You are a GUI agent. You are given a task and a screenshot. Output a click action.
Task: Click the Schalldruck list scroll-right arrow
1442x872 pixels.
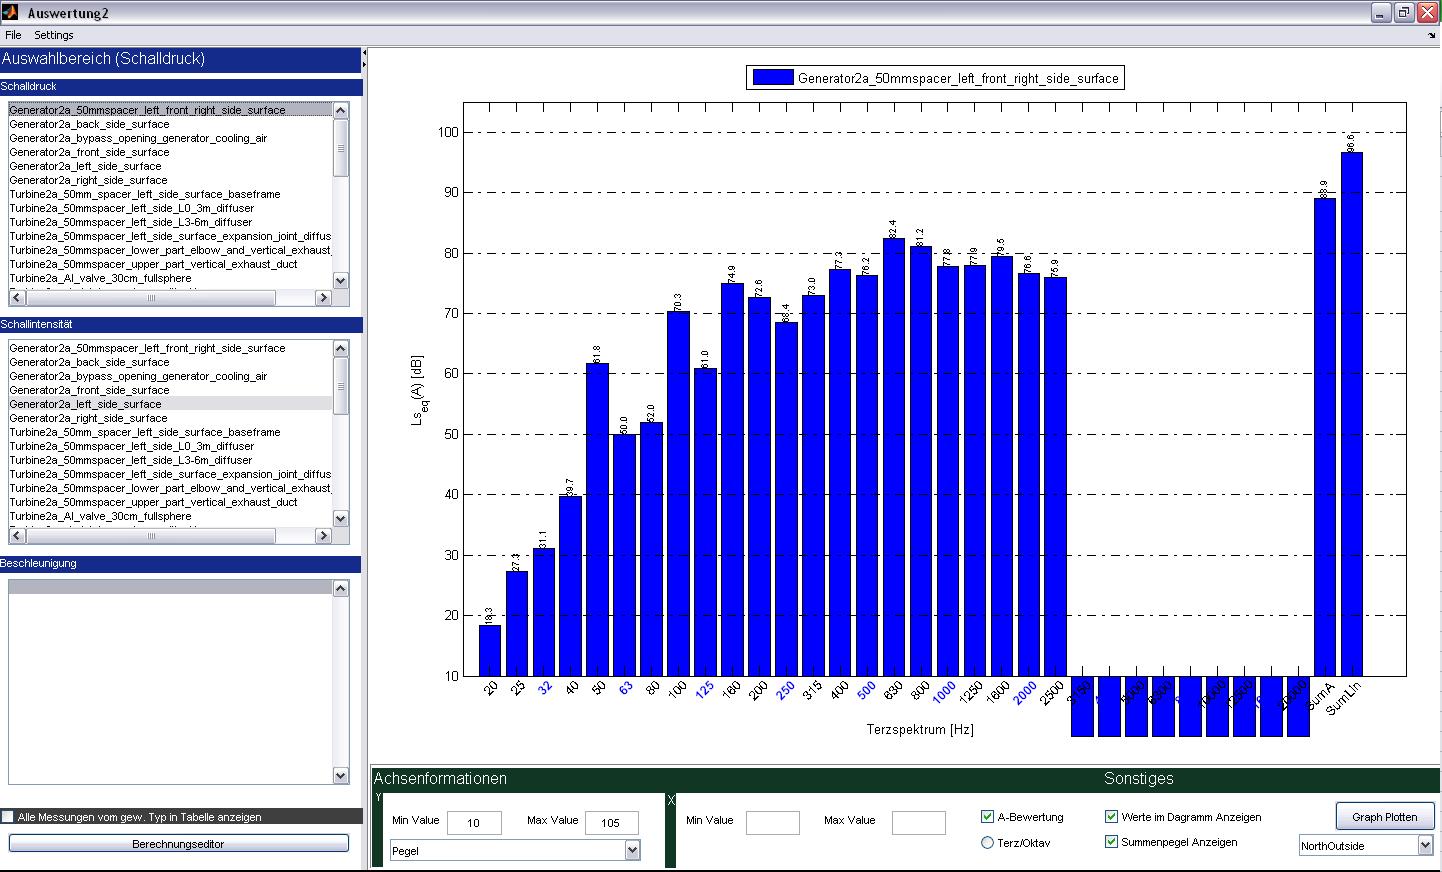pos(323,298)
